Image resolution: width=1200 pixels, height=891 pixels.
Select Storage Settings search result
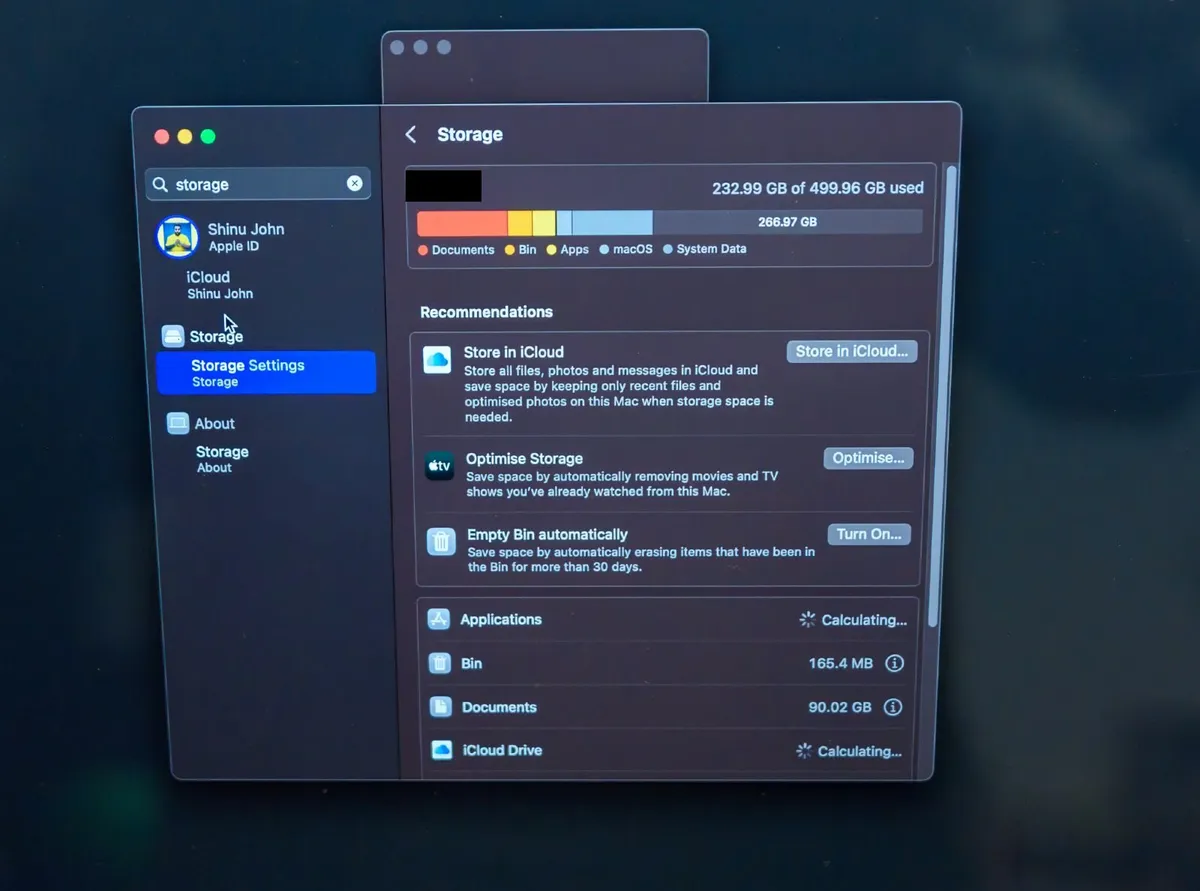tap(266, 372)
